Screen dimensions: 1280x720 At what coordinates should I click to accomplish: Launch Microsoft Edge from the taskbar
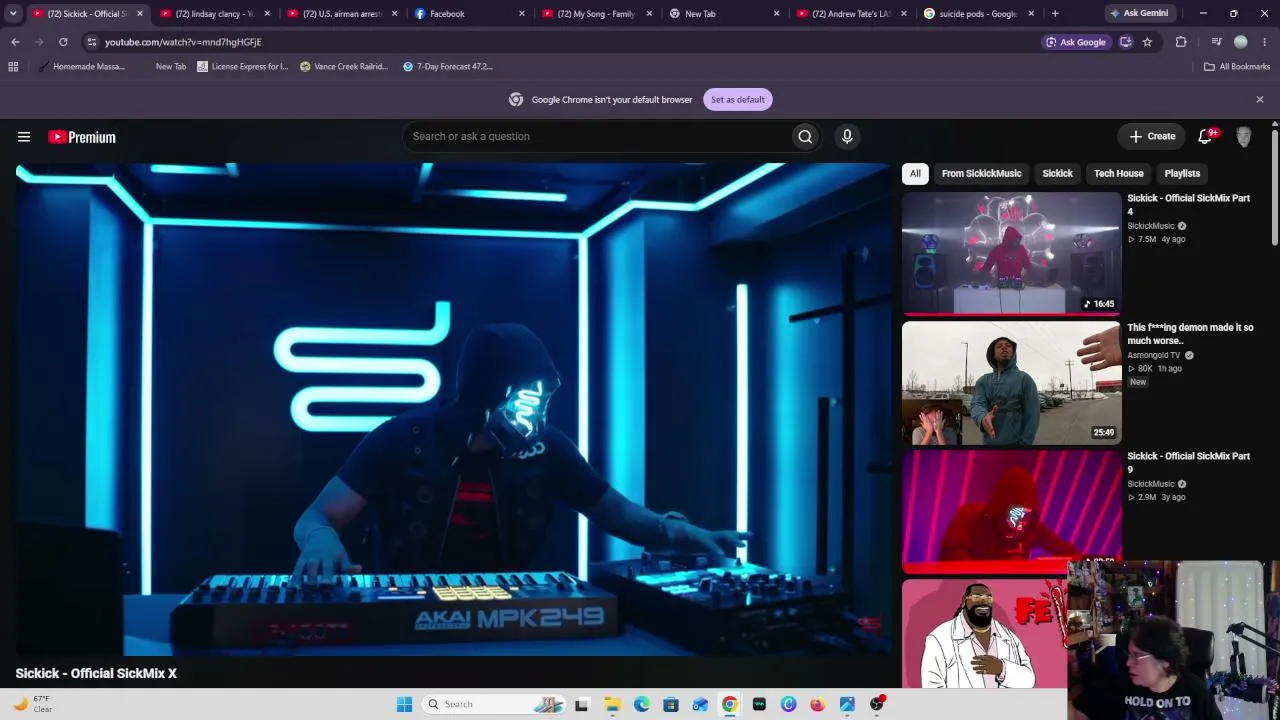642,704
